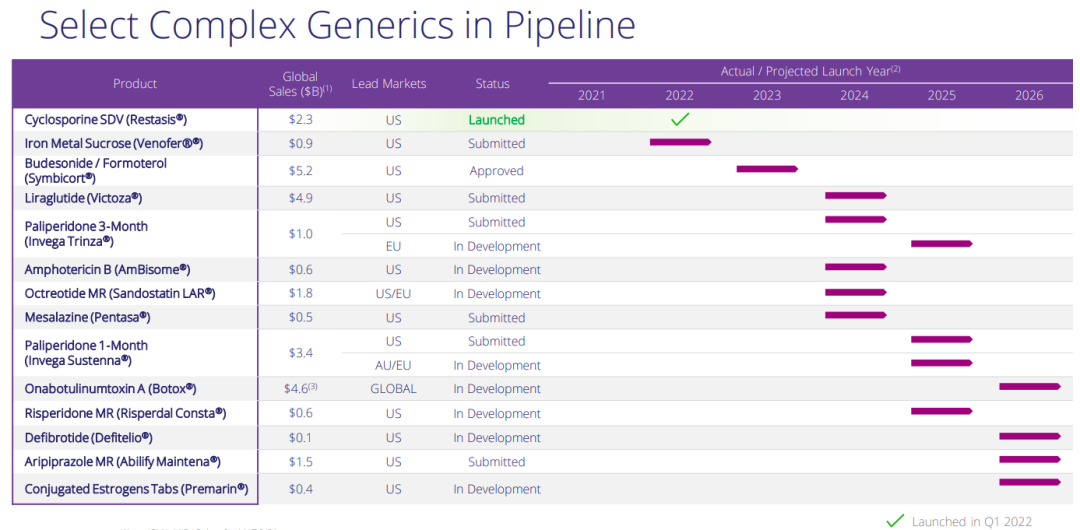Click the $3.4 sales value for Paliperidone 1-Month
The image size is (1080, 530).
(301, 353)
